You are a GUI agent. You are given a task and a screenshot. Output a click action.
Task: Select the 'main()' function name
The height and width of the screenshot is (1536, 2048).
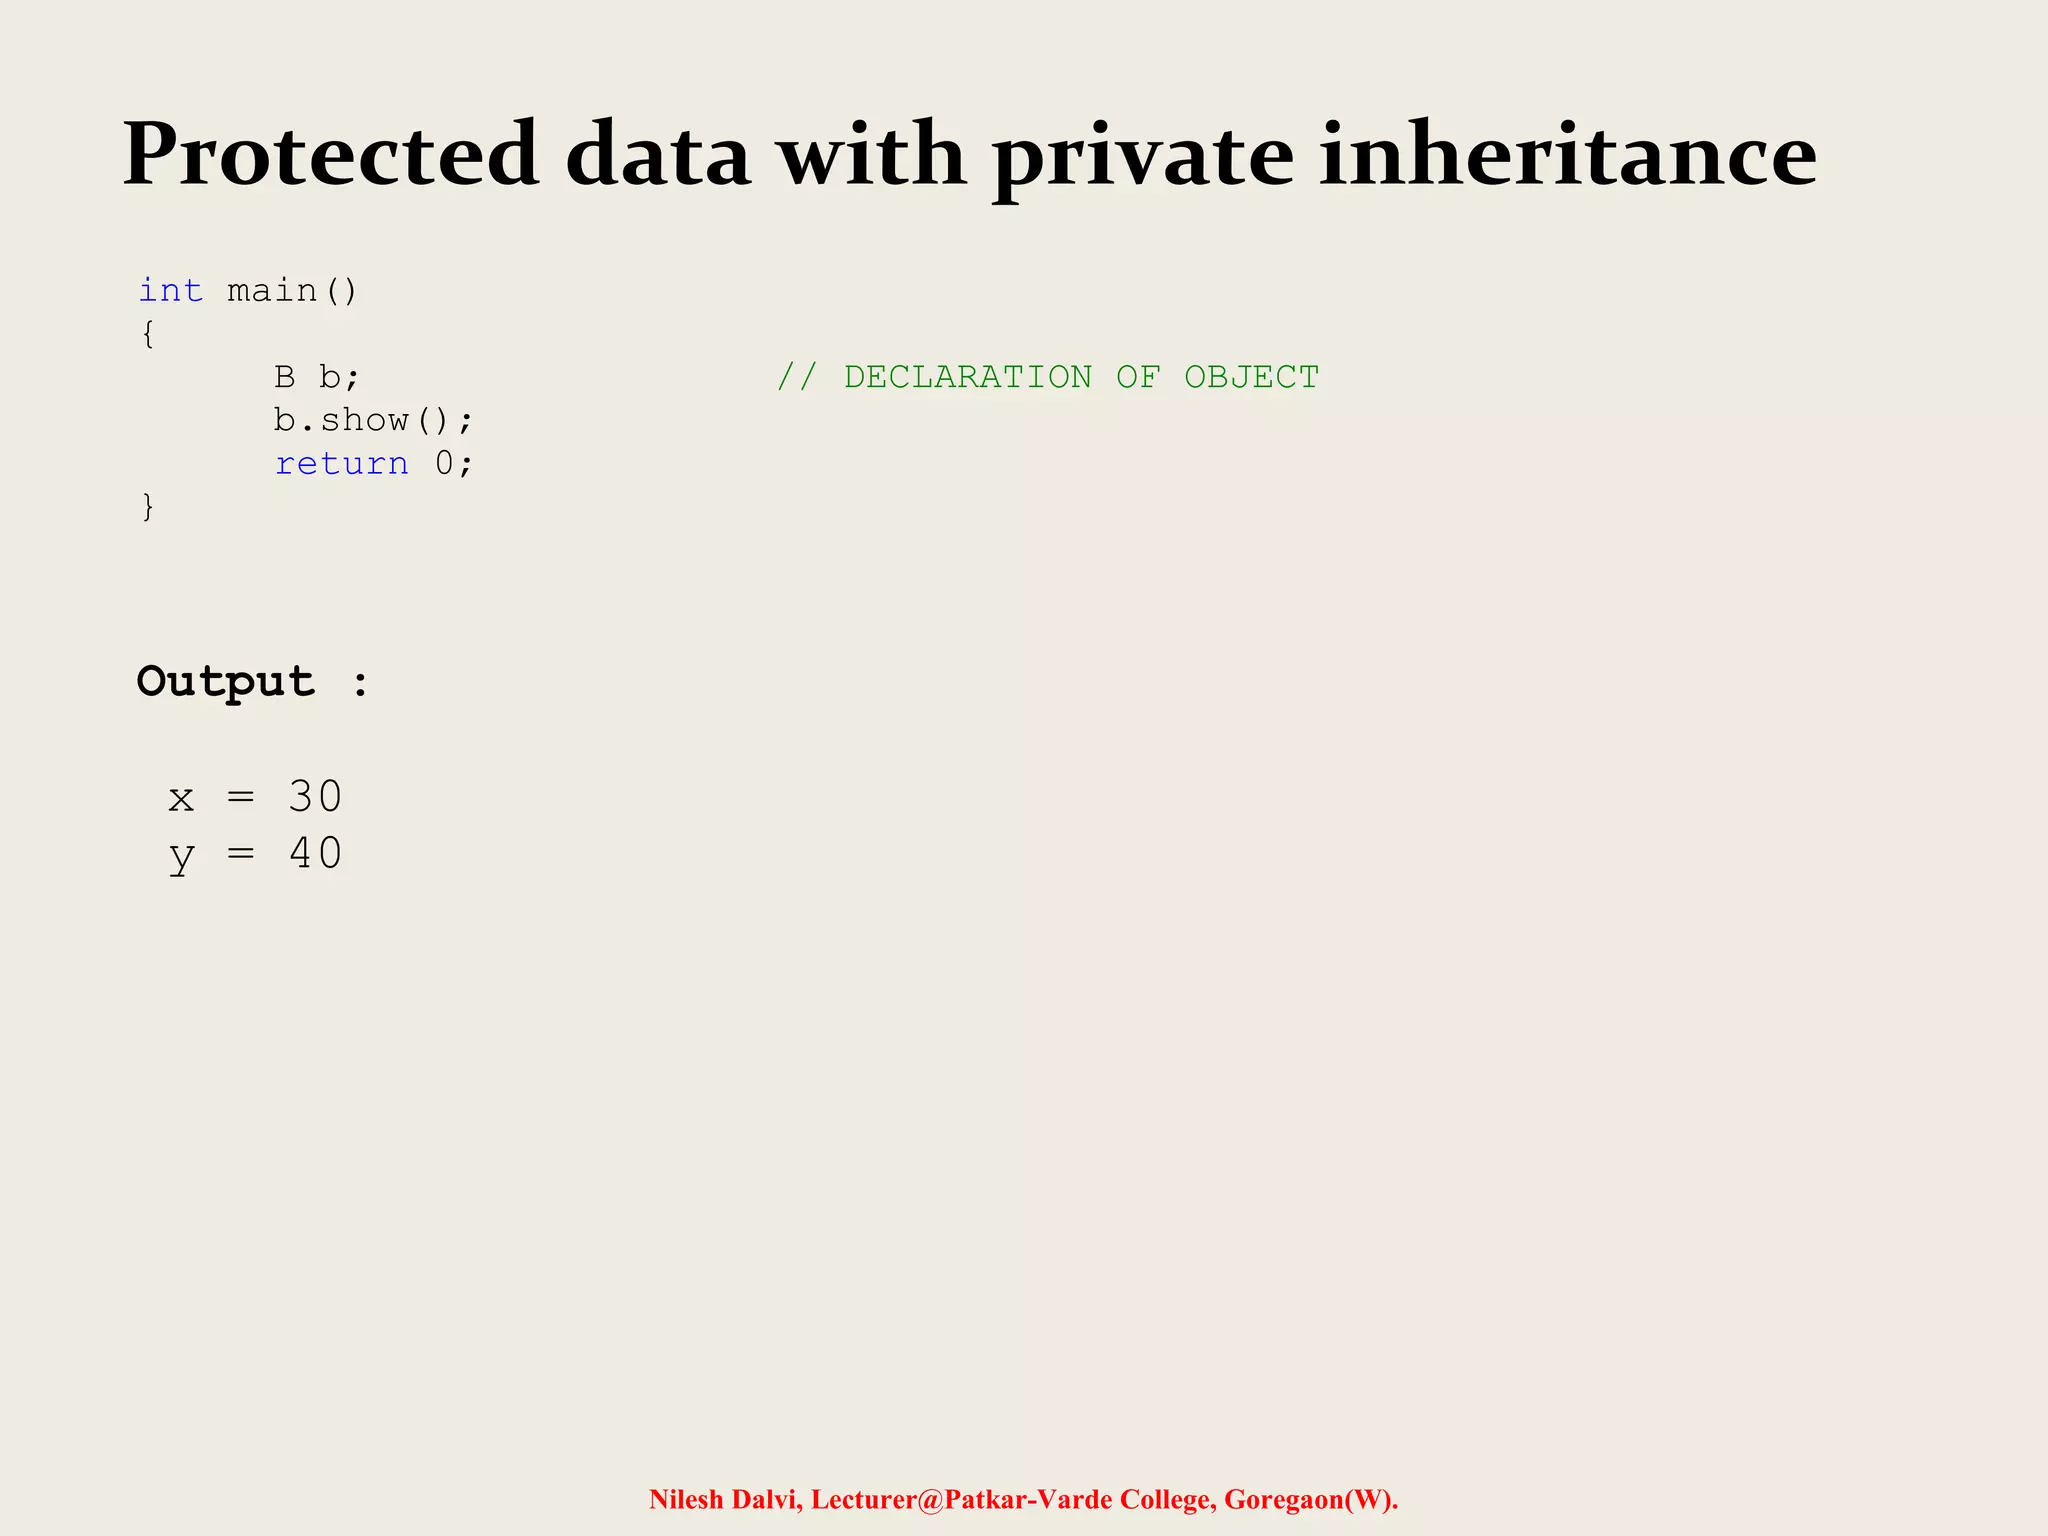pyautogui.click(x=292, y=291)
